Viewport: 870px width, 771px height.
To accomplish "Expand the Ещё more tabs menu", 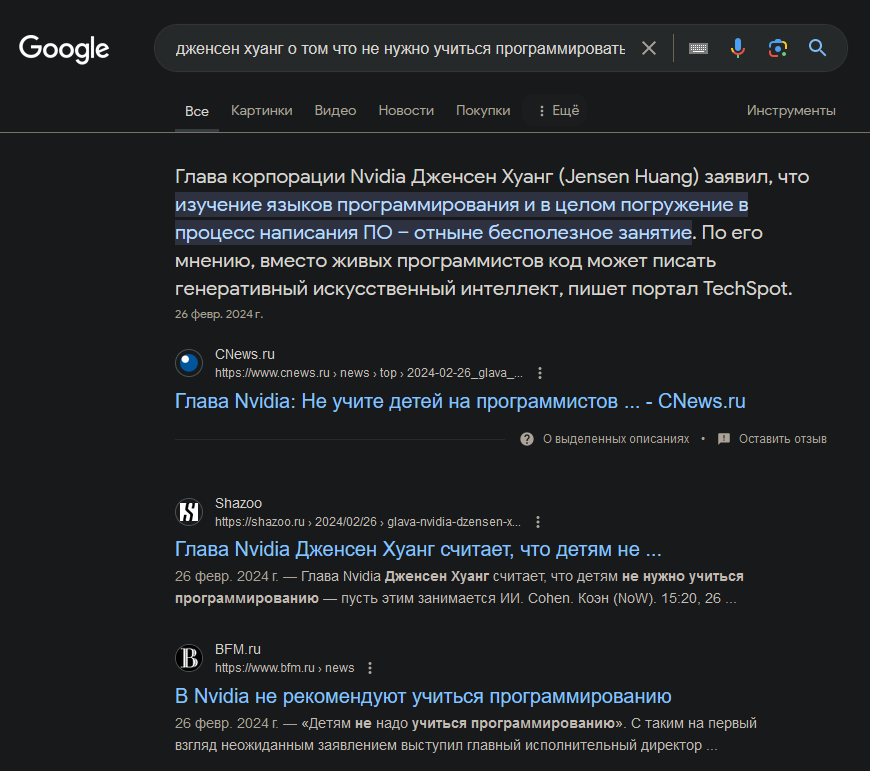I will click(x=558, y=110).
